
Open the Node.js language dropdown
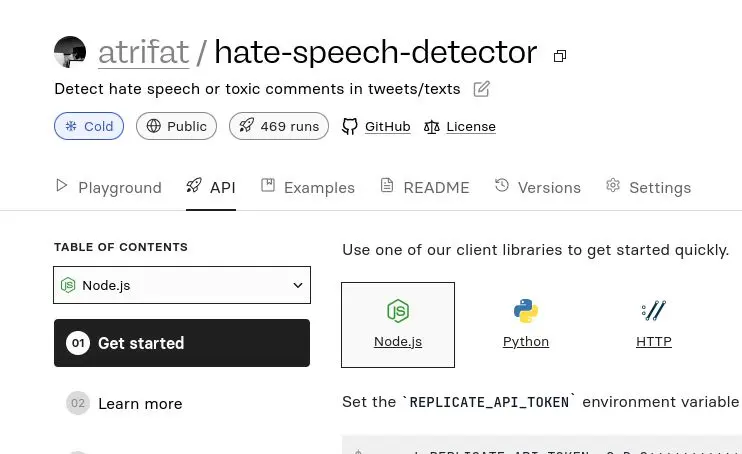pos(181,285)
